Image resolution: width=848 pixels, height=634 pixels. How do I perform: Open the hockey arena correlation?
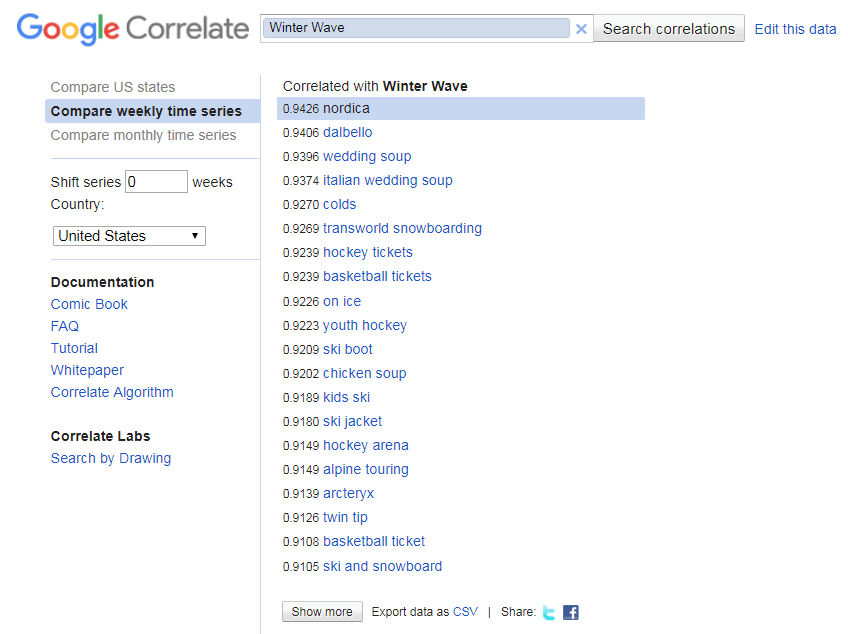click(x=366, y=445)
